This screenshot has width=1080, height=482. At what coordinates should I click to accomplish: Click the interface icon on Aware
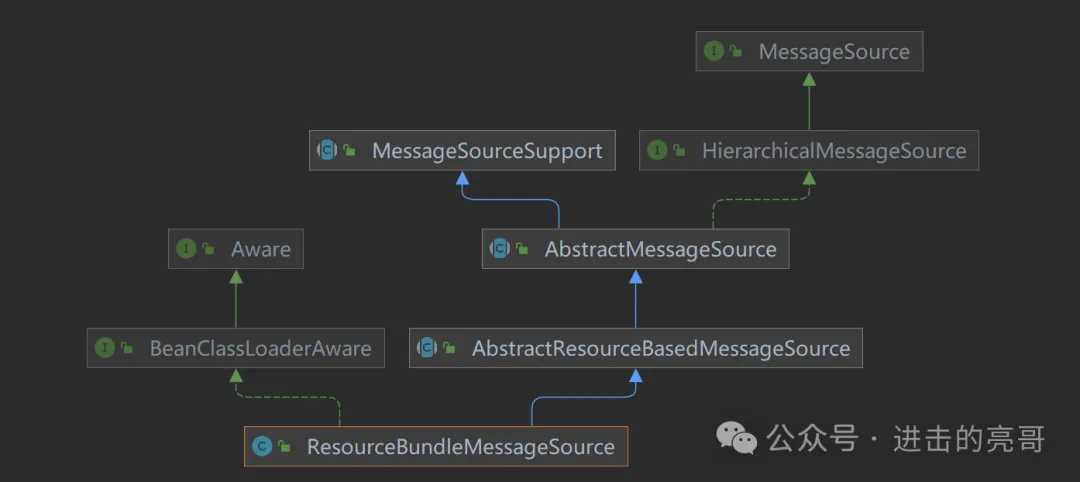[187, 249]
